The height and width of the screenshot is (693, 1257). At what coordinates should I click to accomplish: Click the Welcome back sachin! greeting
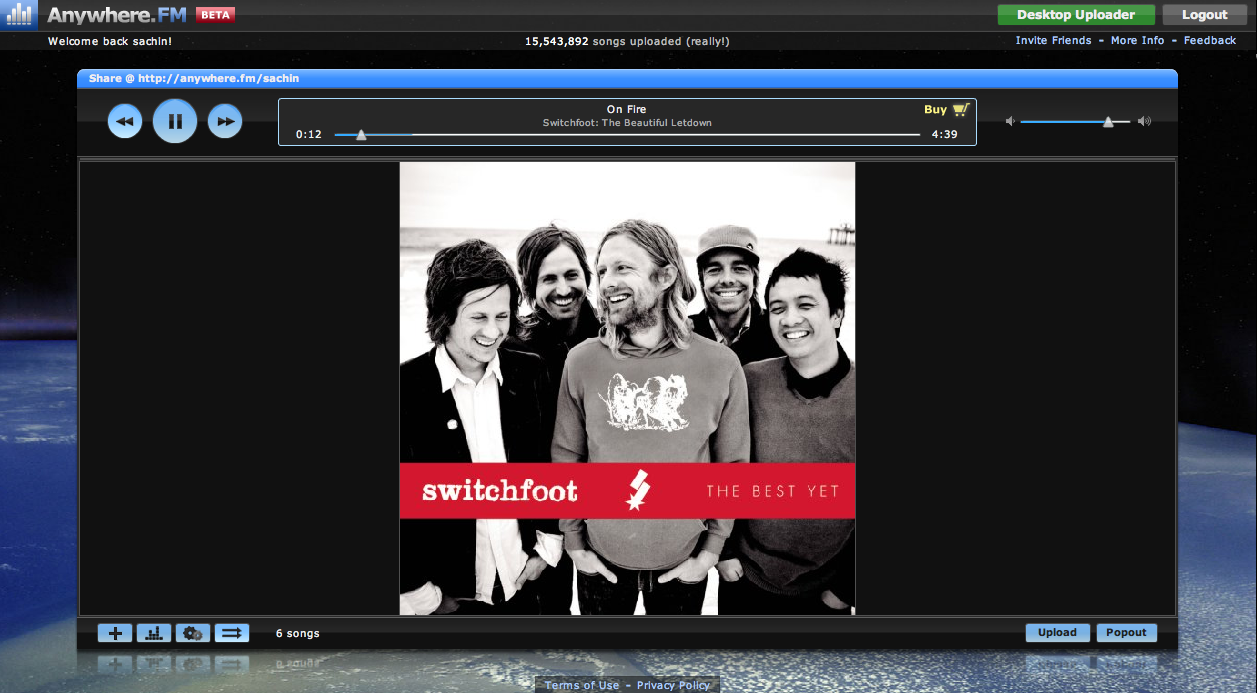[x=110, y=41]
